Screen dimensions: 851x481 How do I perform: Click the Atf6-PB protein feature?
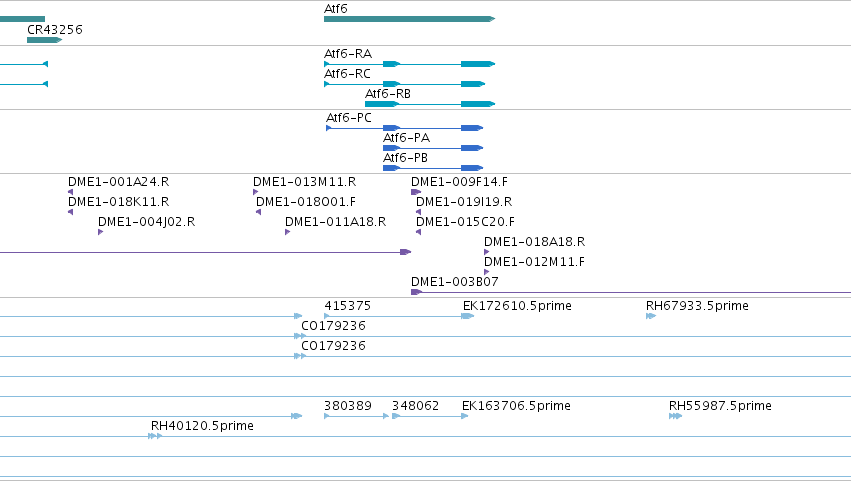coord(433,168)
